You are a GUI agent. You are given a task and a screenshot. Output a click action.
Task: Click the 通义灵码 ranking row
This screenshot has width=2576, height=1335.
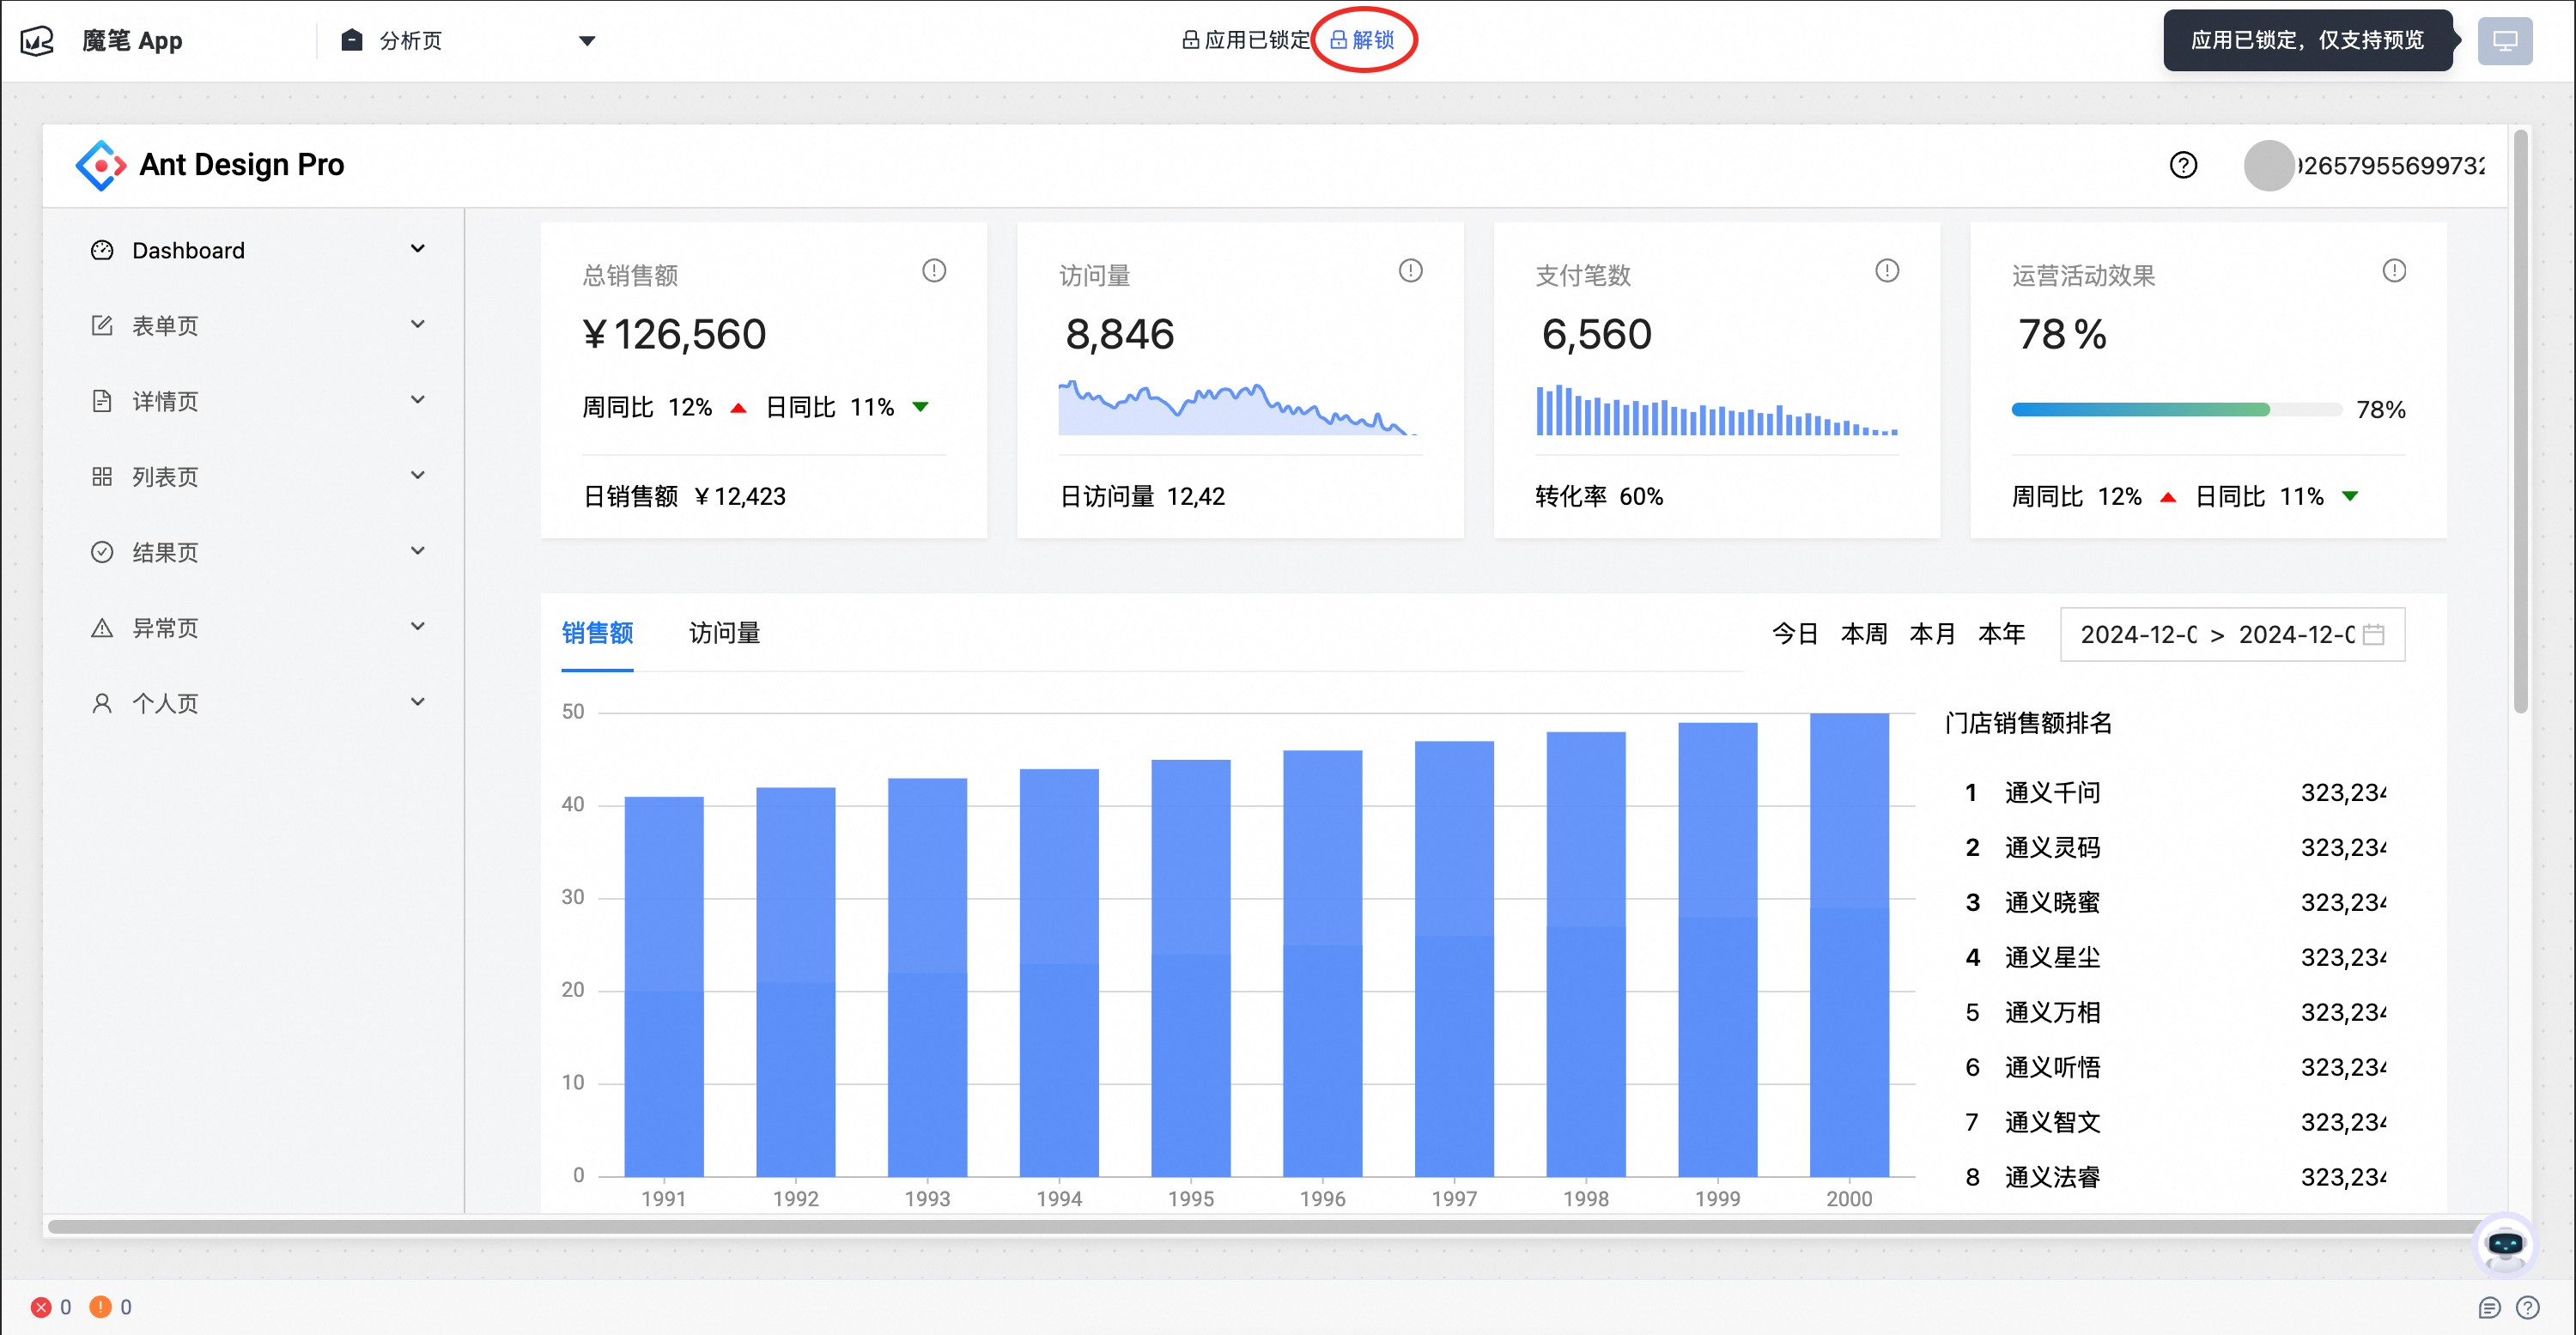pyautogui.click(x=2175, y=848)
